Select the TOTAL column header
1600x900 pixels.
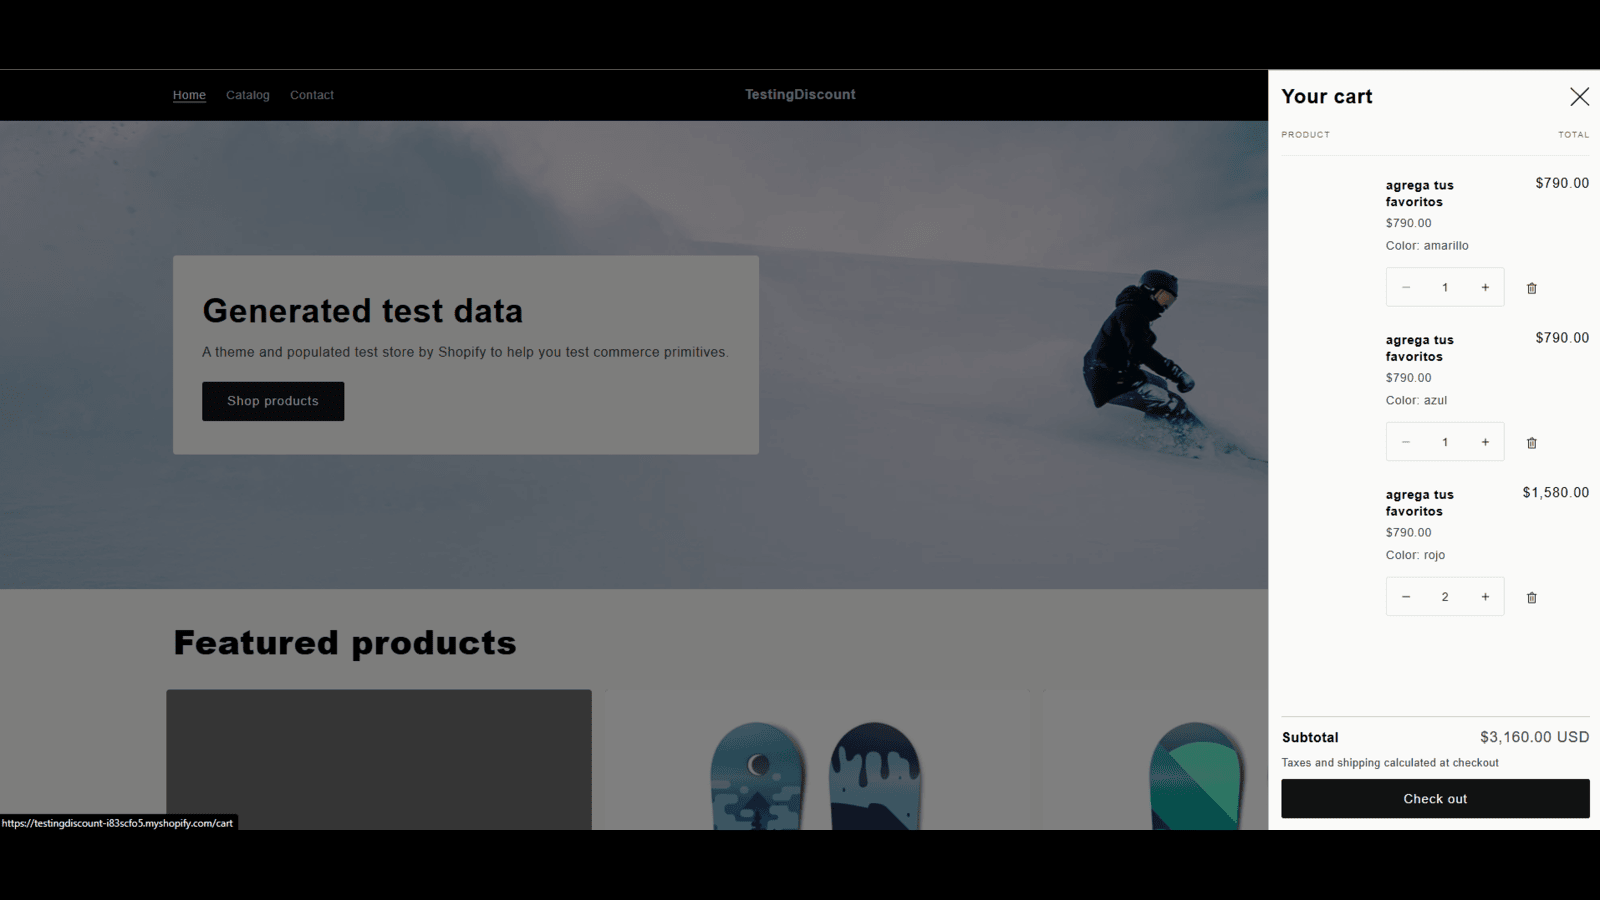(x=1574, y=135)
